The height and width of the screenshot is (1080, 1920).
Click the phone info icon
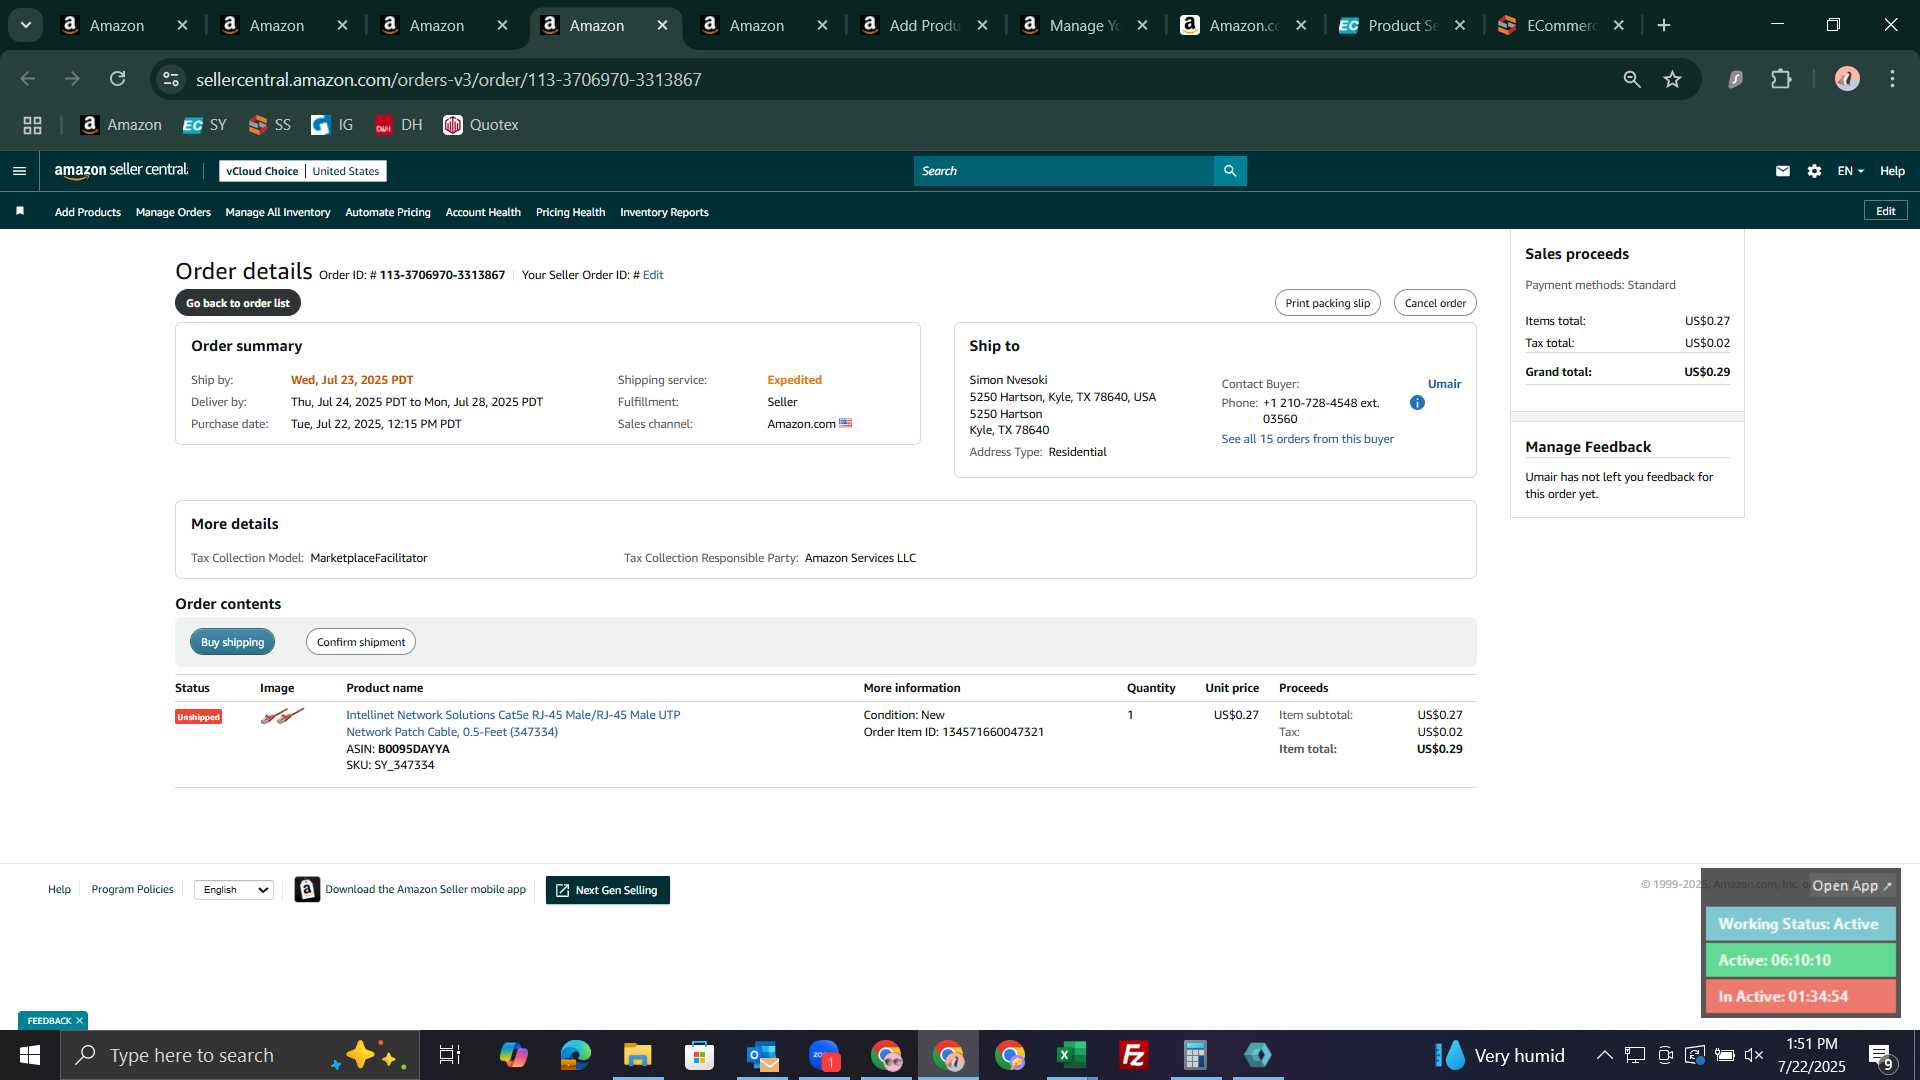pyautogui.click(x=1417, y=403)
